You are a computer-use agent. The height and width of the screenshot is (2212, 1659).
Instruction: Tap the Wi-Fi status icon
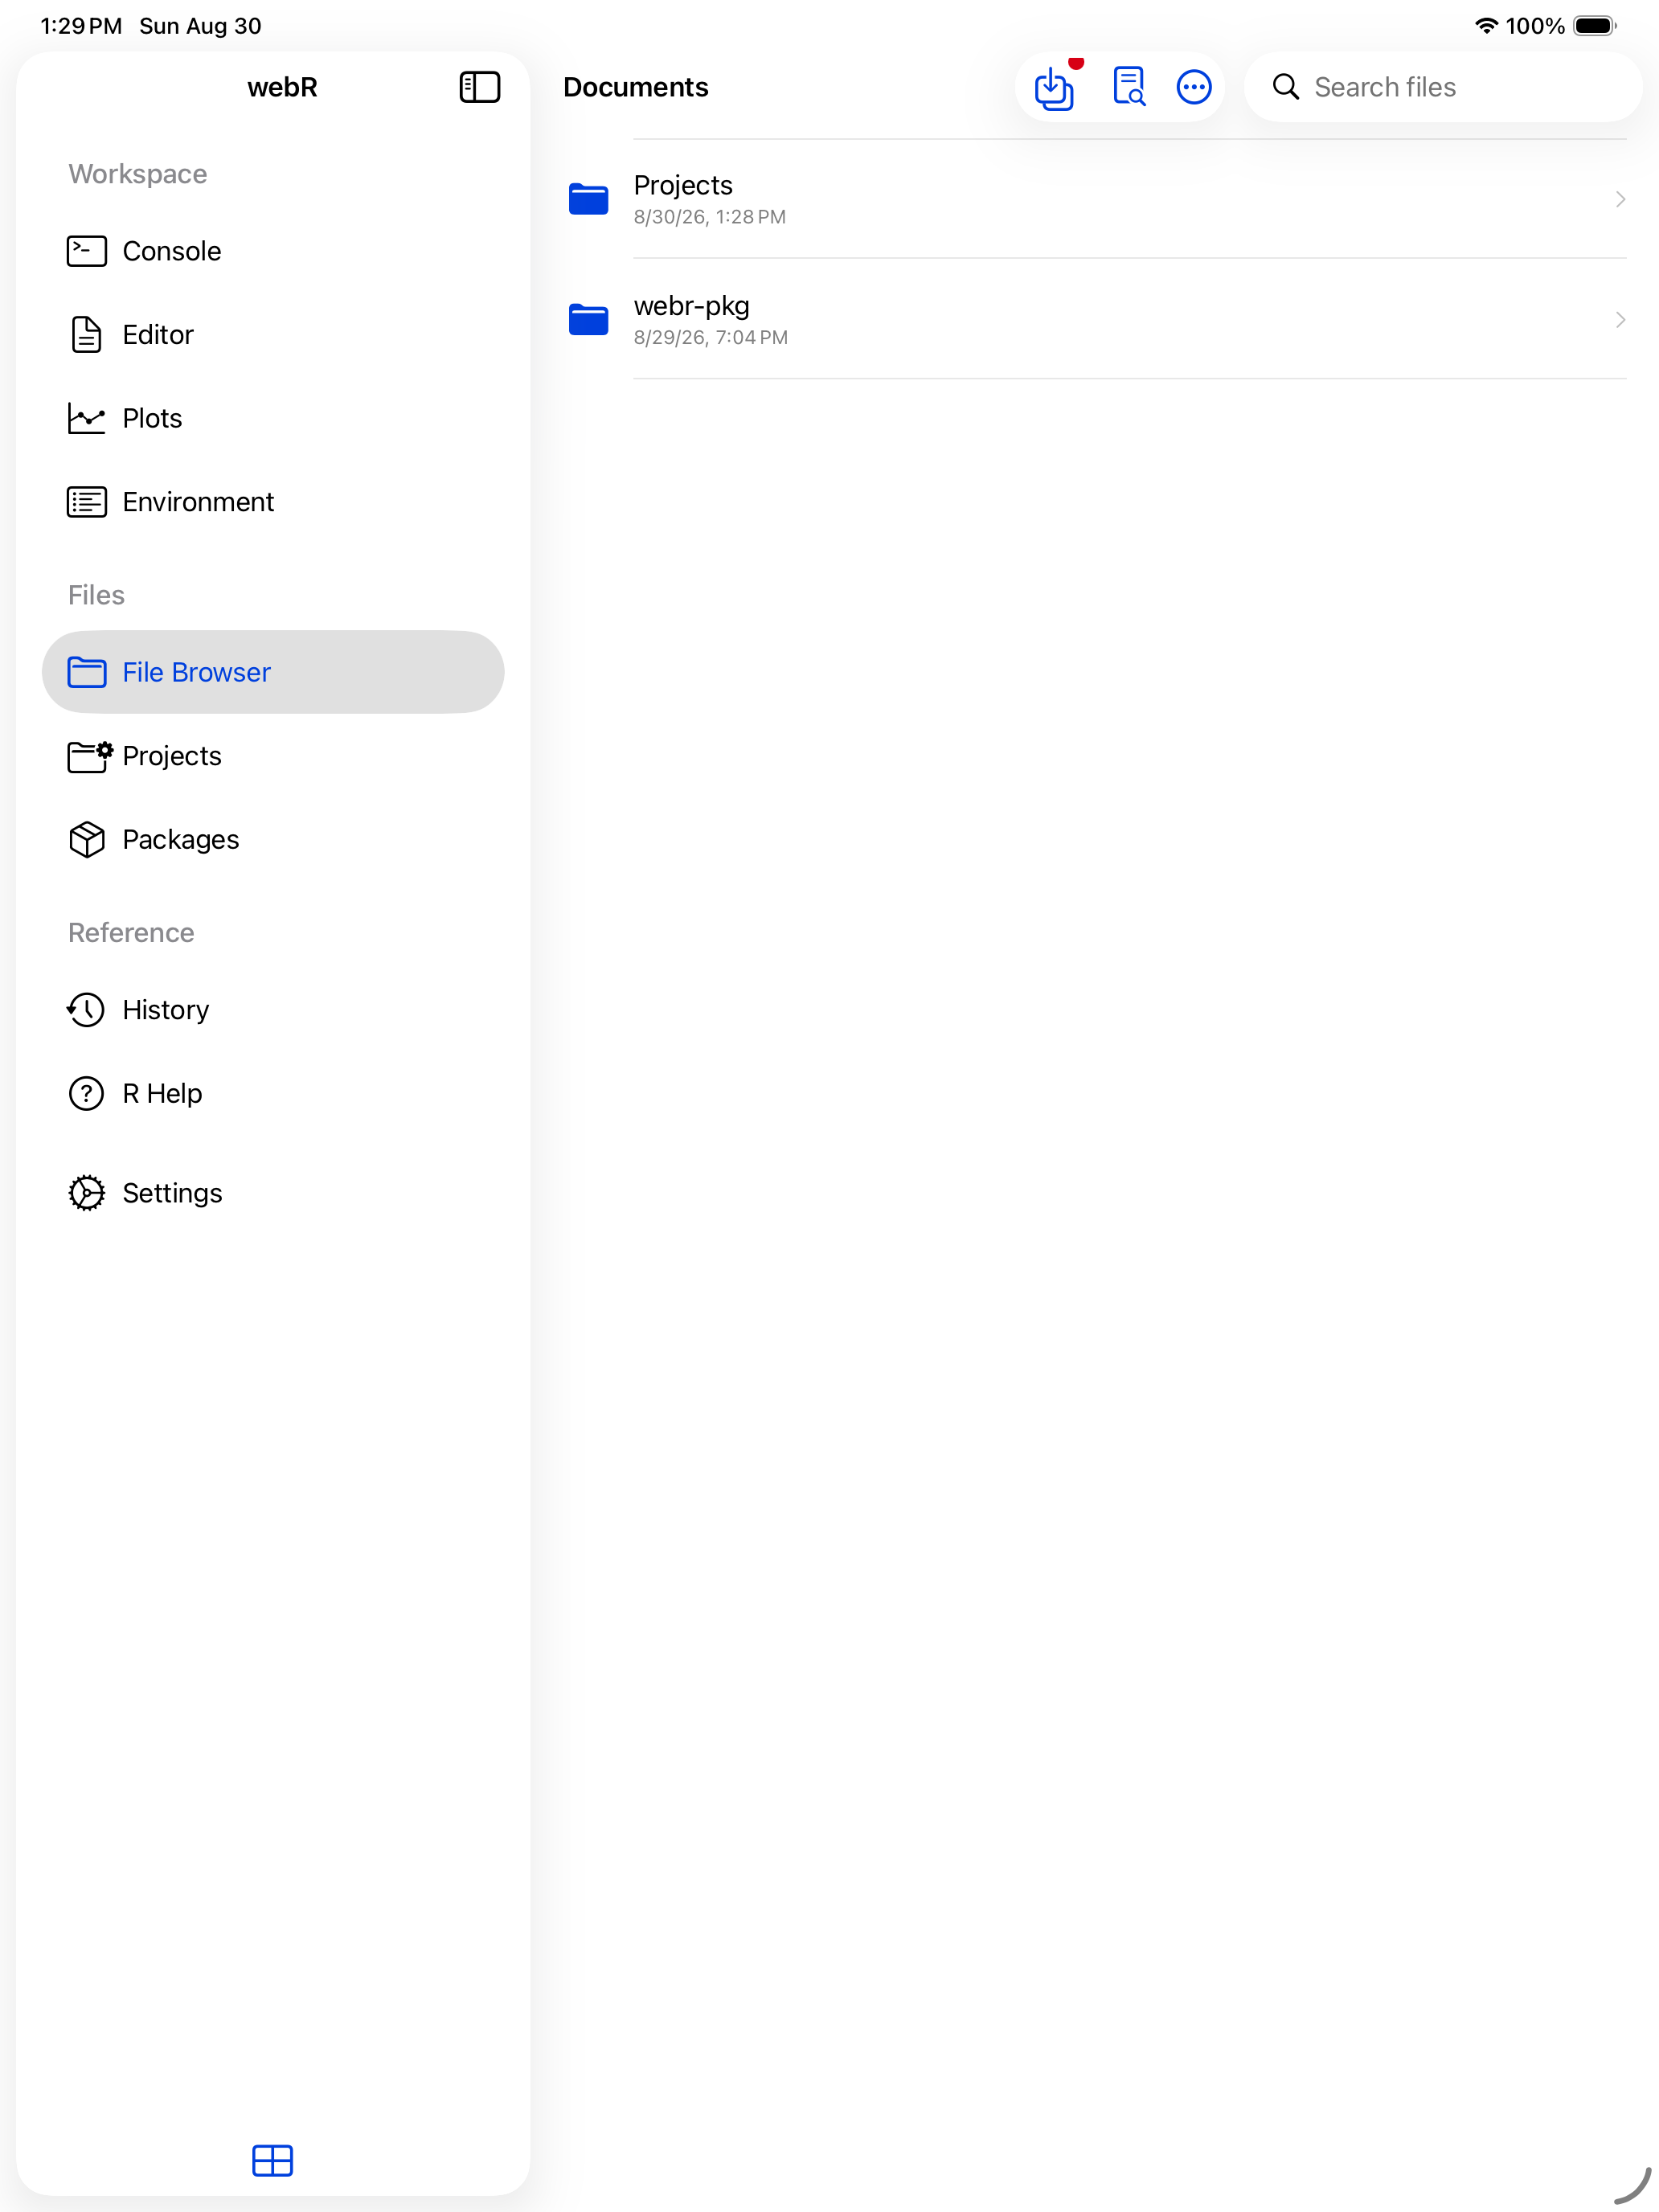(x=1486, y=26)
